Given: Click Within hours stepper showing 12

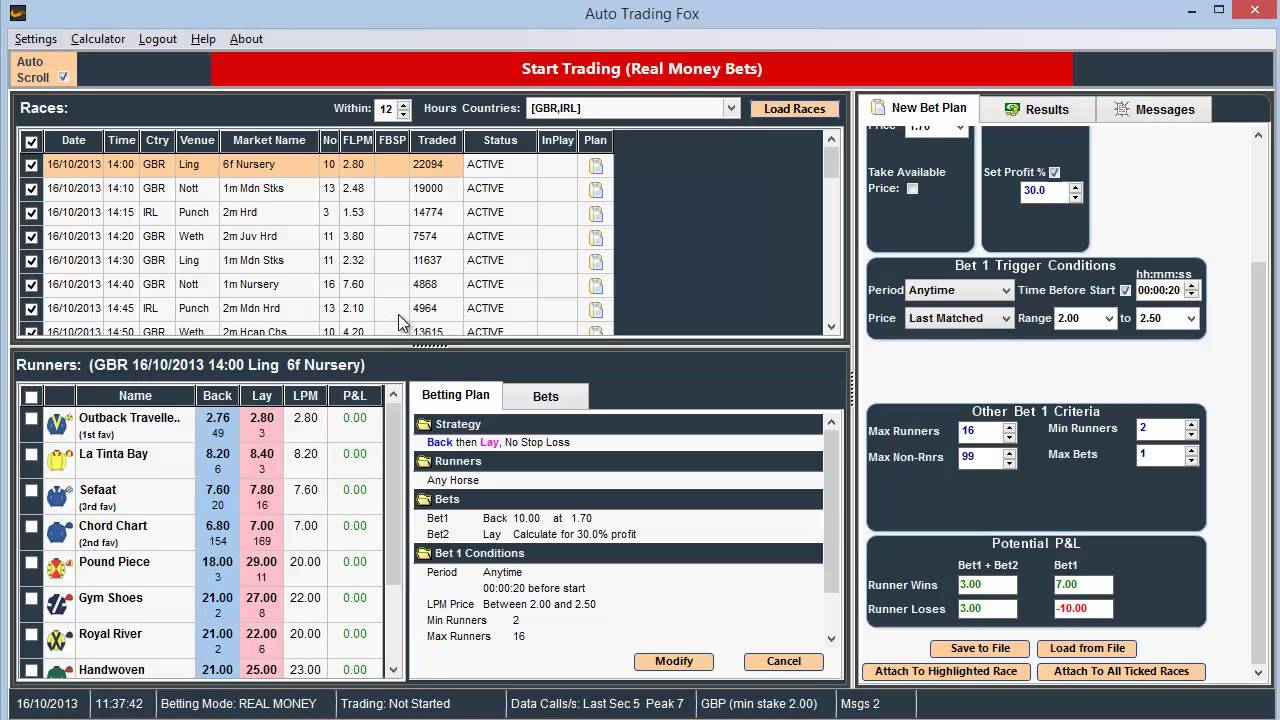Looking at the screenshot, I should 403,109.
